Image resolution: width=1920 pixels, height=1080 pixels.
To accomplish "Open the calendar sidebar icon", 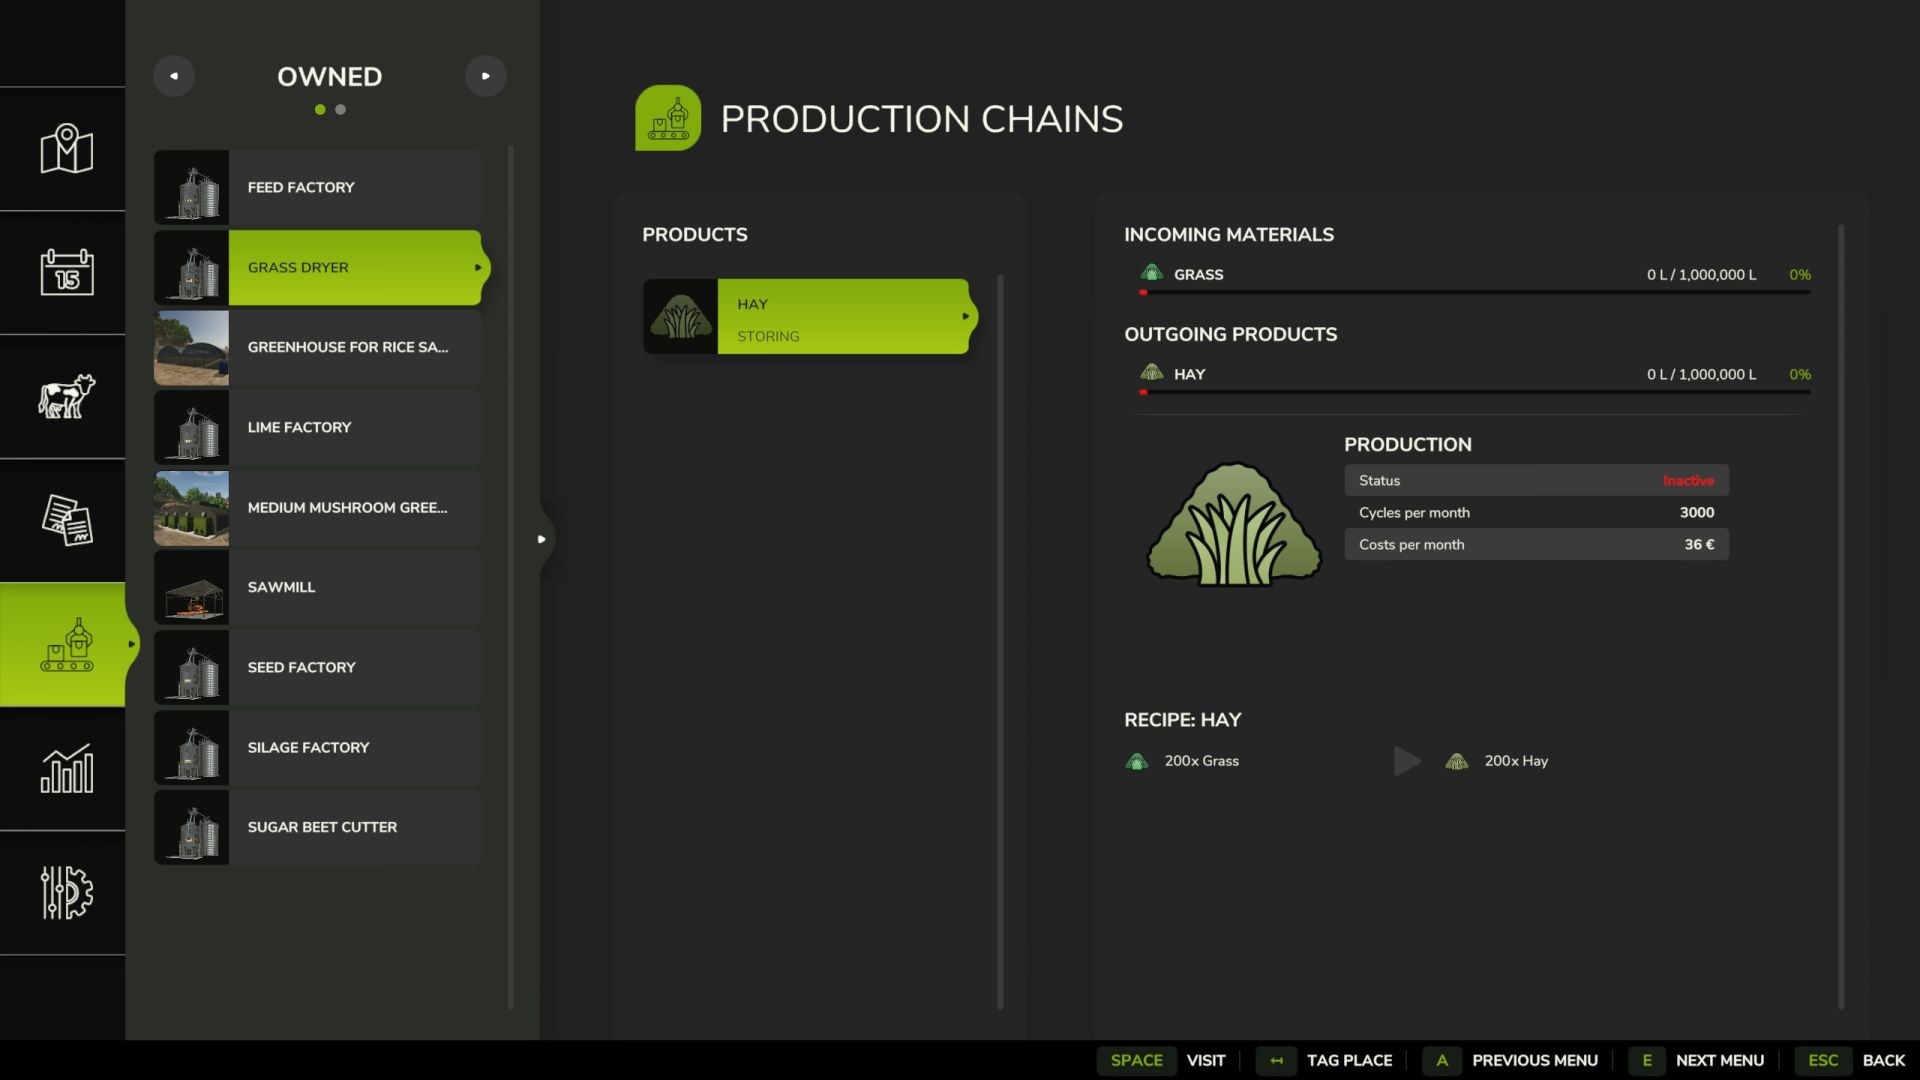I will (x=66, y=272).
